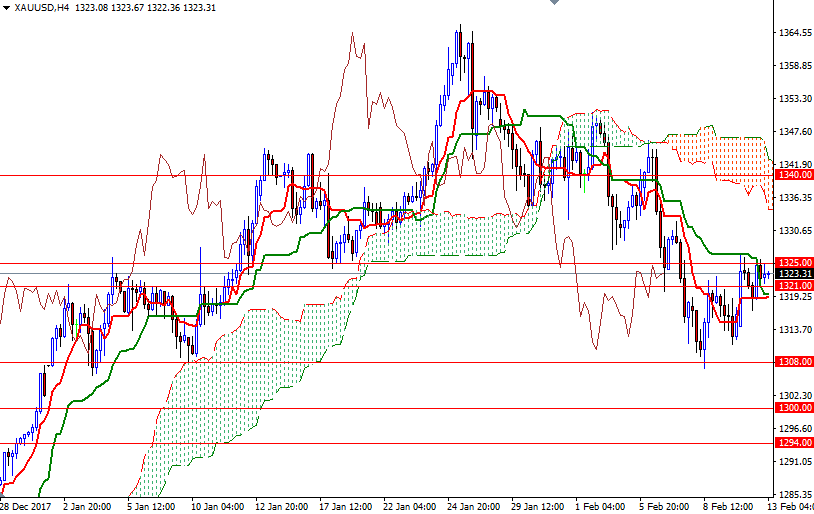
Task: Click the 1 Feb 04:00 time label
Action: tap(600, 507)
